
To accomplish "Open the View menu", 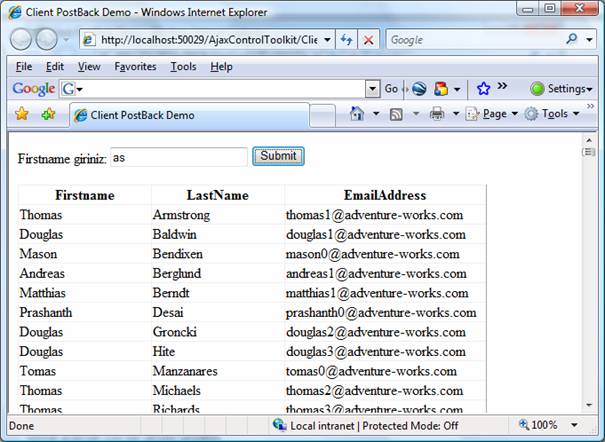I will click(89, 67).
